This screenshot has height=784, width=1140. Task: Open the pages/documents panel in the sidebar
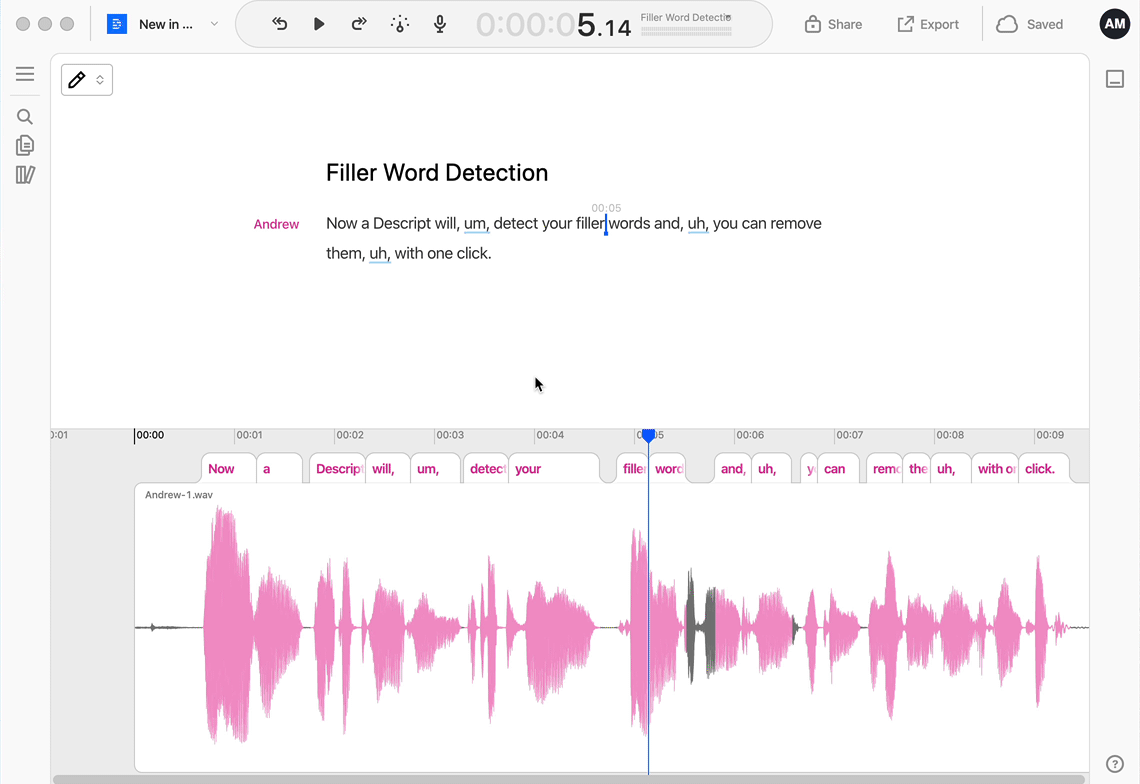click(25, 145)
